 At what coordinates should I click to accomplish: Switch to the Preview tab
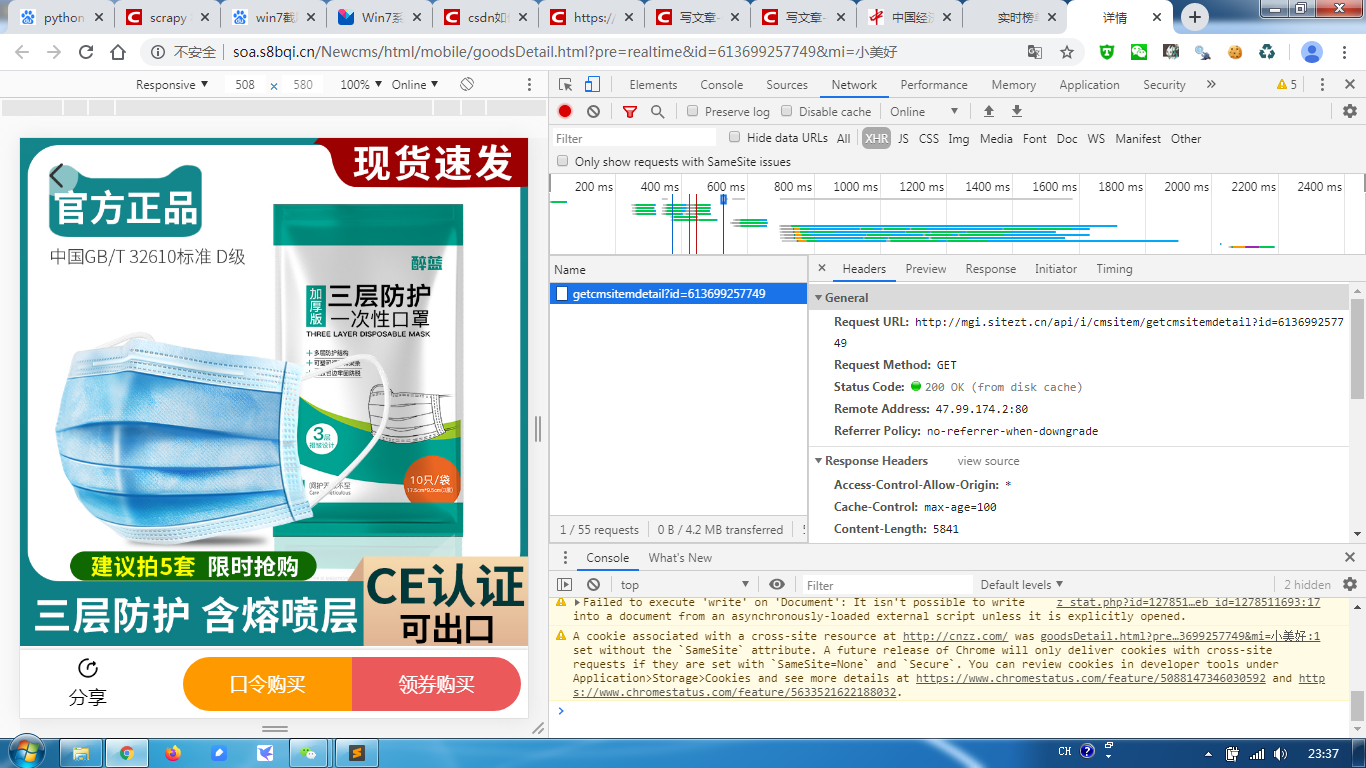(925, 268)
